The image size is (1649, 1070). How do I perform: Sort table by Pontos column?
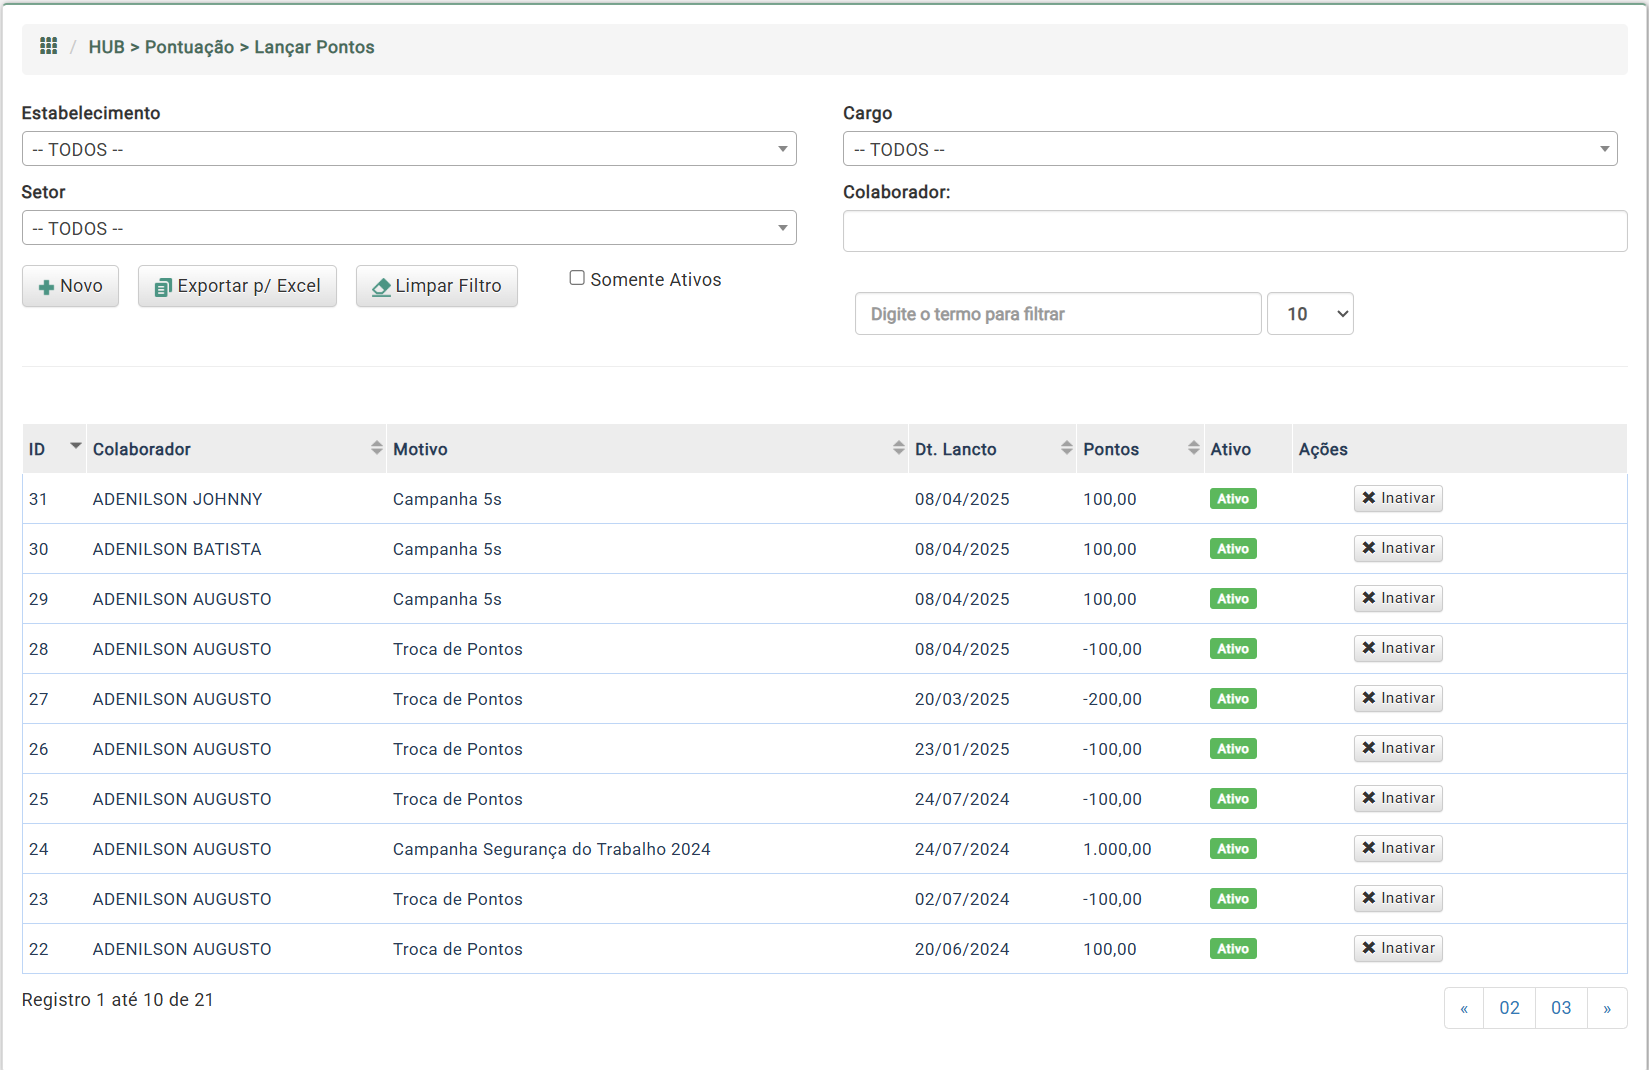(1140, 449)
